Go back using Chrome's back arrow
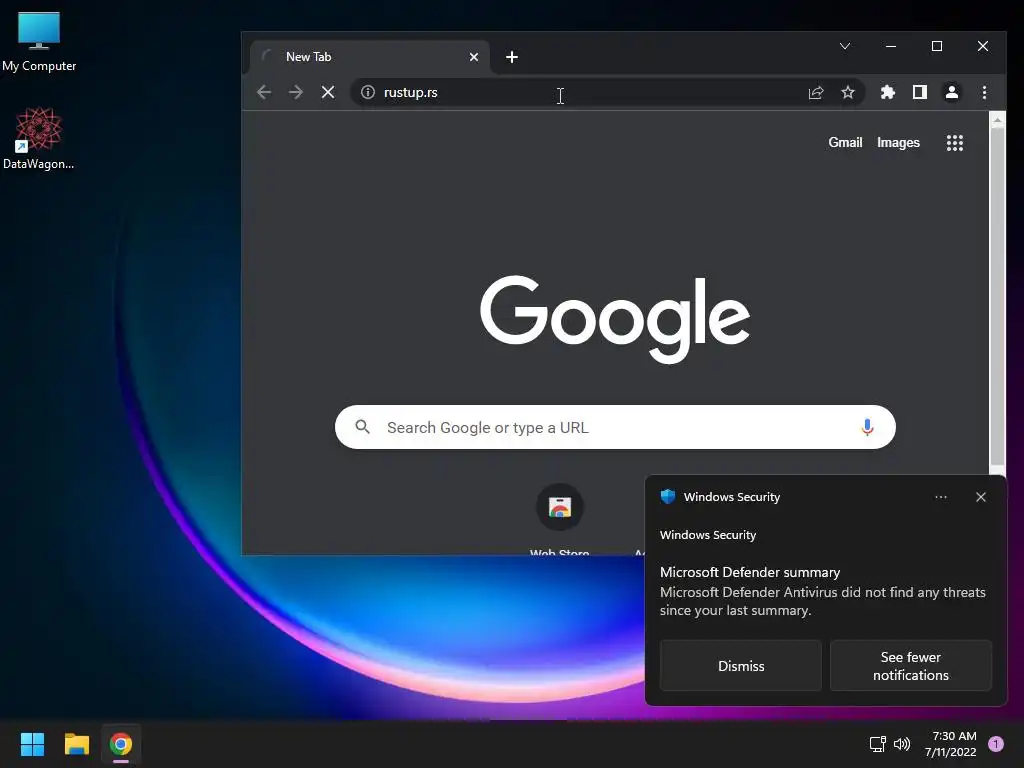Image resolution: width=1024 pixels, height=768 pixels. point(264,92)
